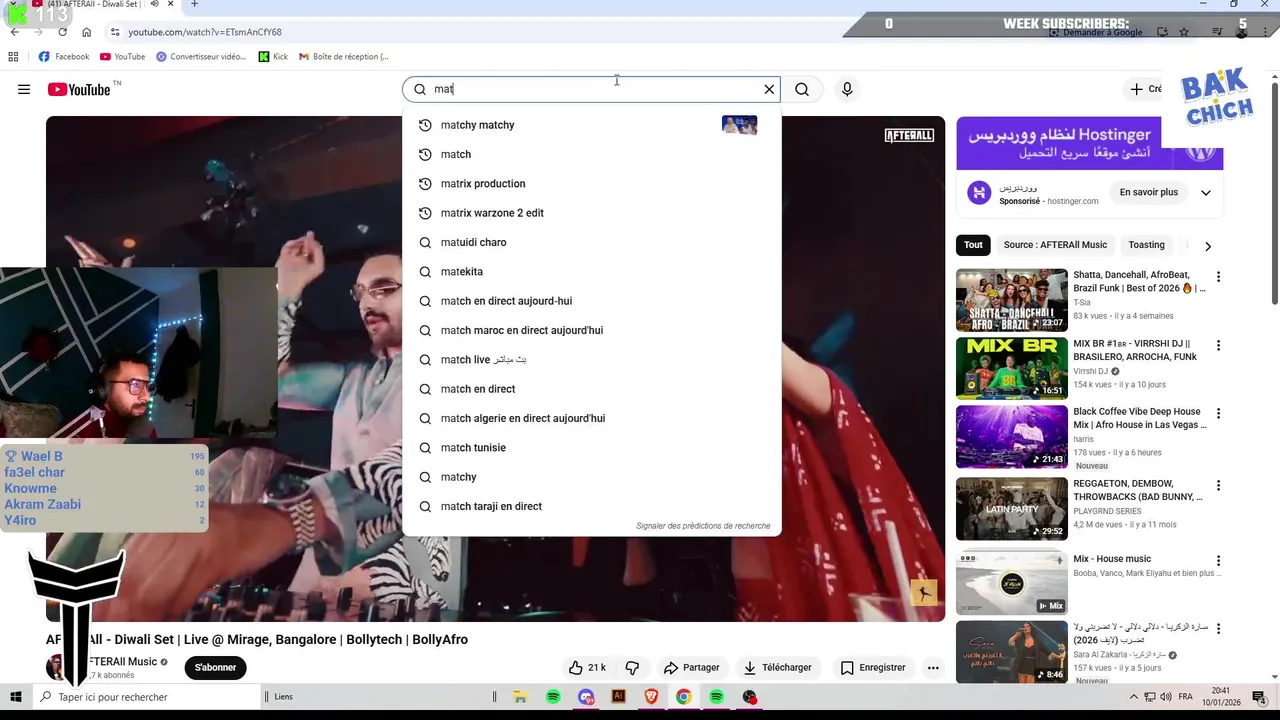The height and width of the screenshot is (720, 1280).
Task: Open menu for REGGAETON, DEMBOW video
Action: pyautogui.click(x=1218, y=485)
